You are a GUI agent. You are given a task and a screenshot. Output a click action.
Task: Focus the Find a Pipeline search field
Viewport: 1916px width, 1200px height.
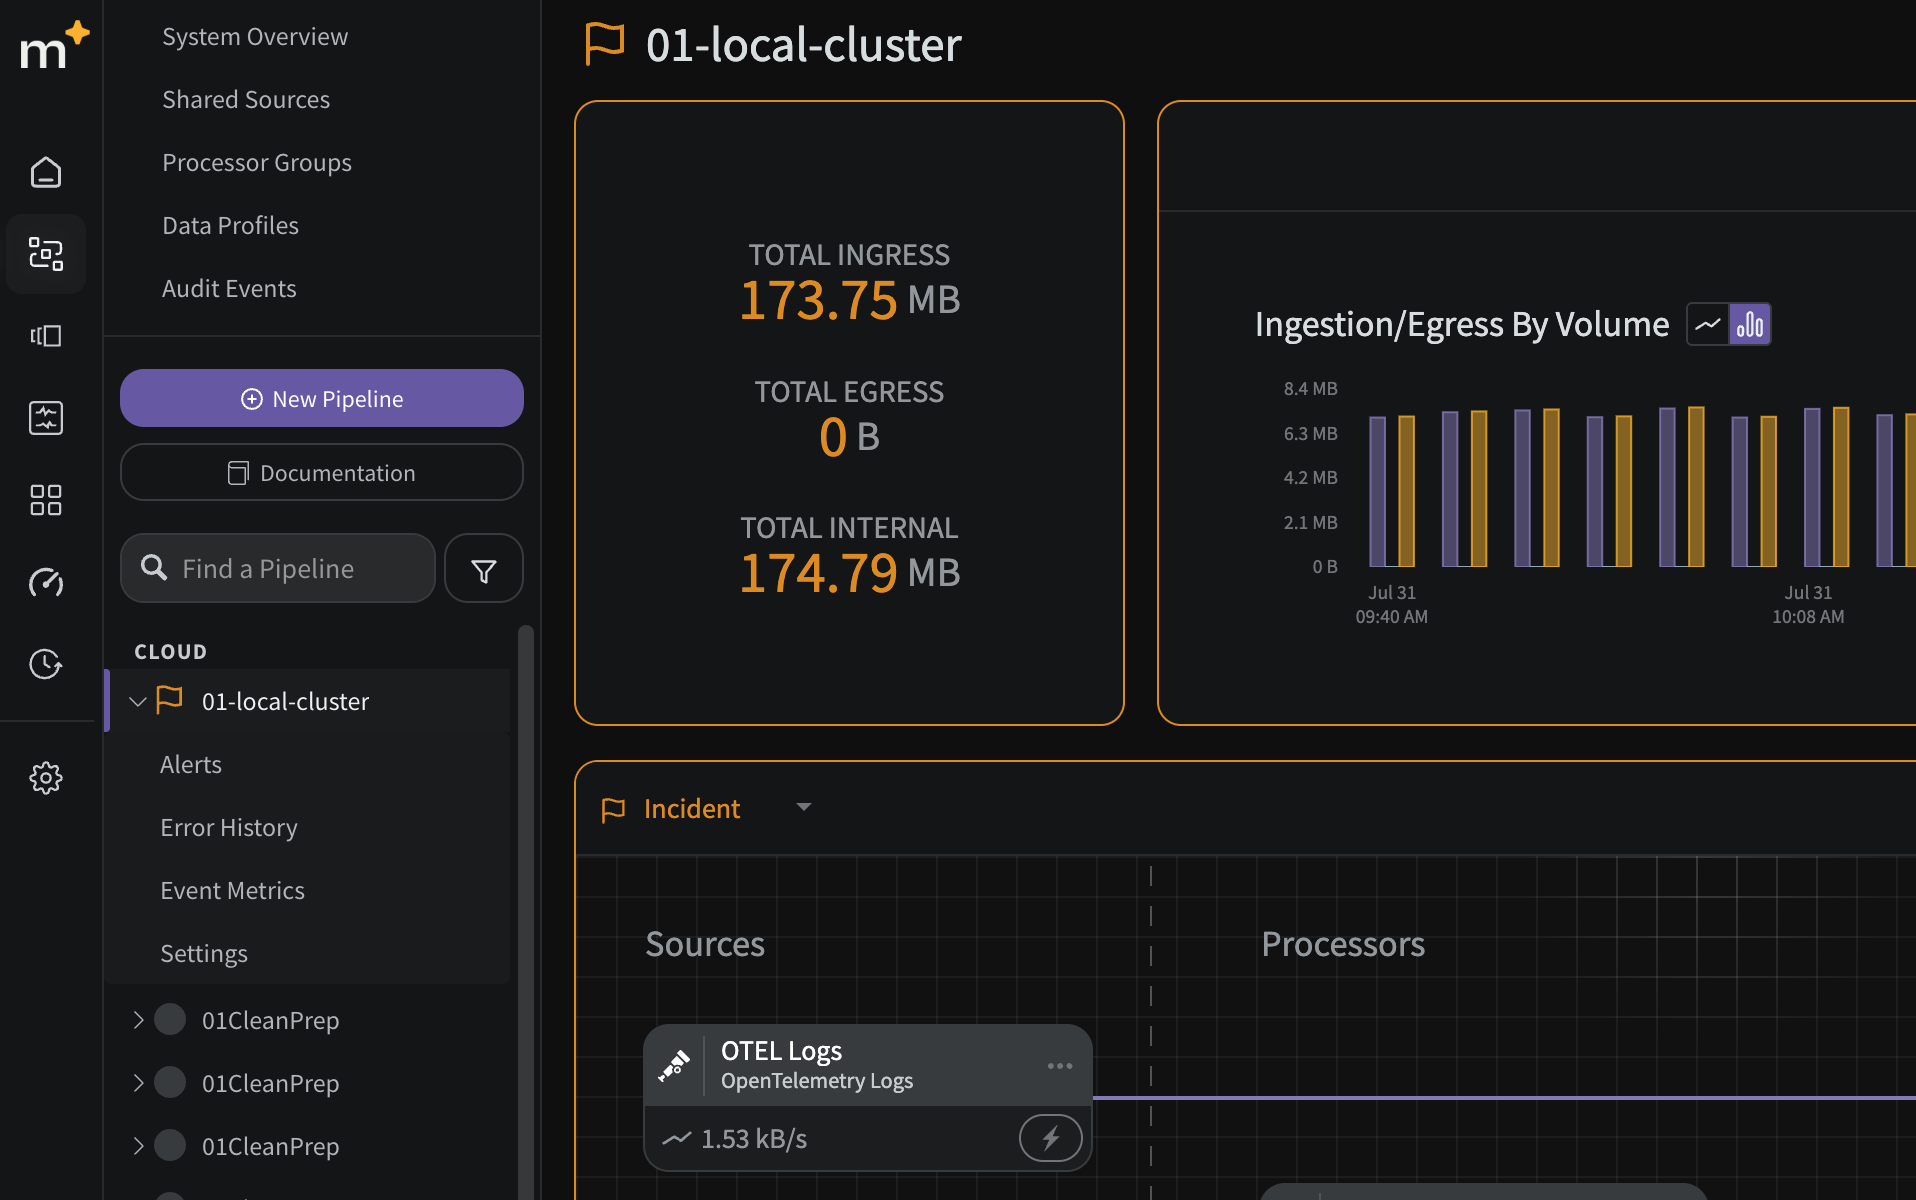coord(278,568)
